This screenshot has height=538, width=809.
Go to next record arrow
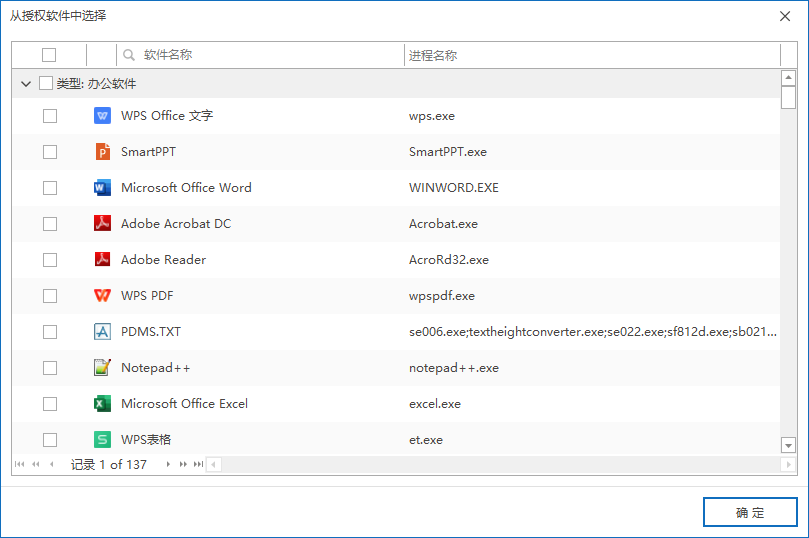168,464
